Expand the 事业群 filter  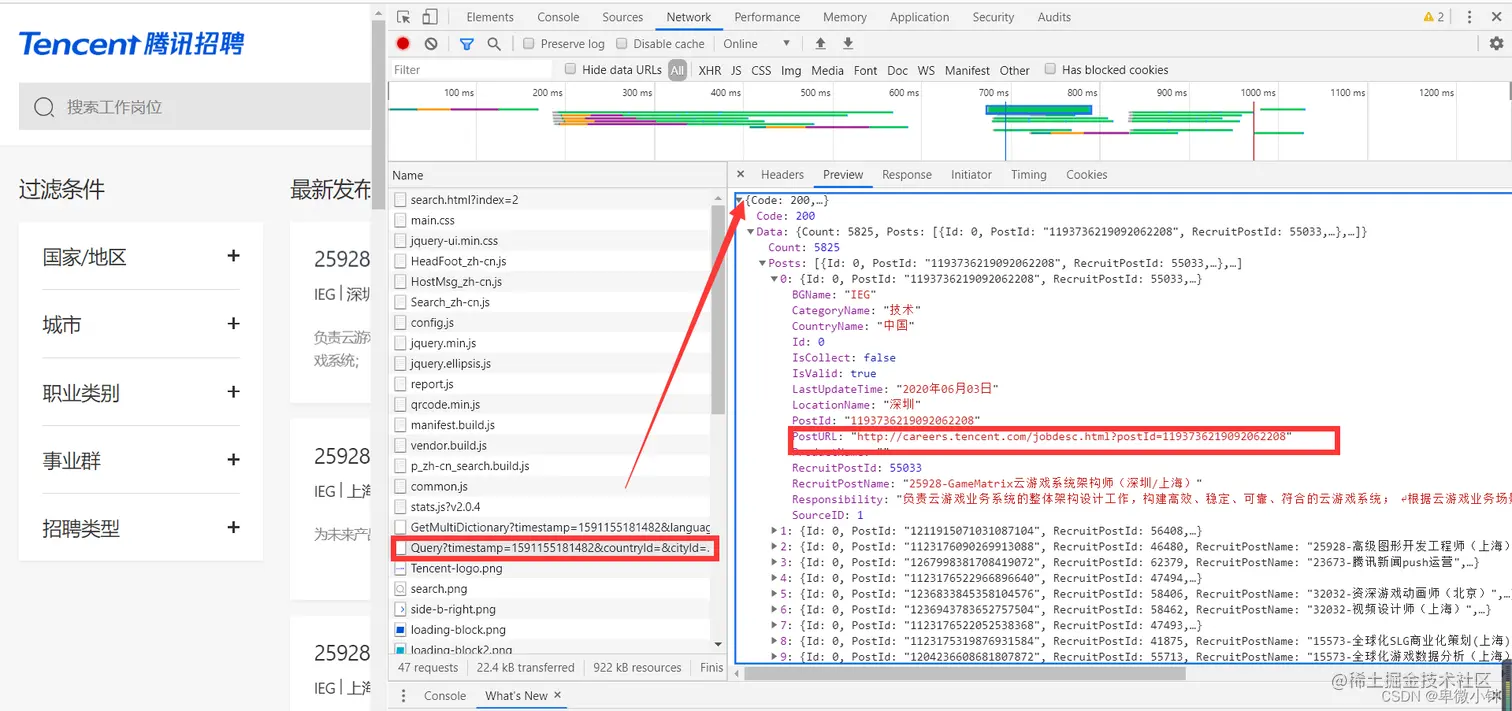[x=233, y=460]
